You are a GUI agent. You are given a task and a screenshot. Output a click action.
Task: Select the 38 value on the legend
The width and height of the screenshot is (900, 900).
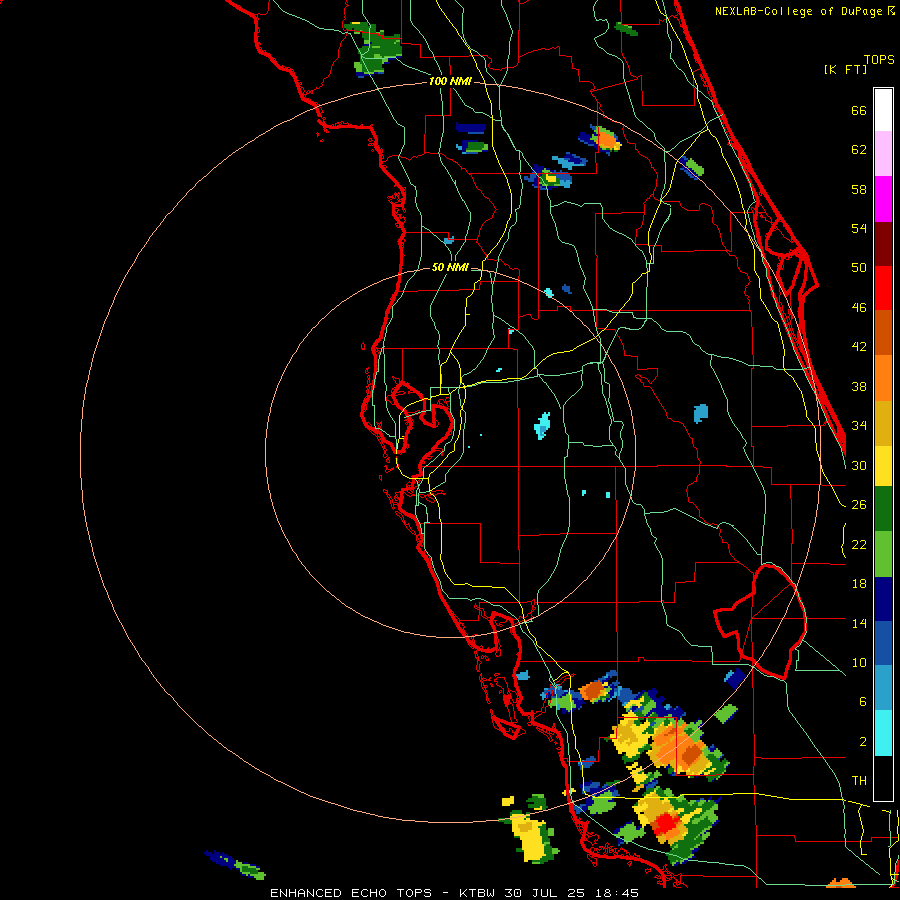(859, 386)
